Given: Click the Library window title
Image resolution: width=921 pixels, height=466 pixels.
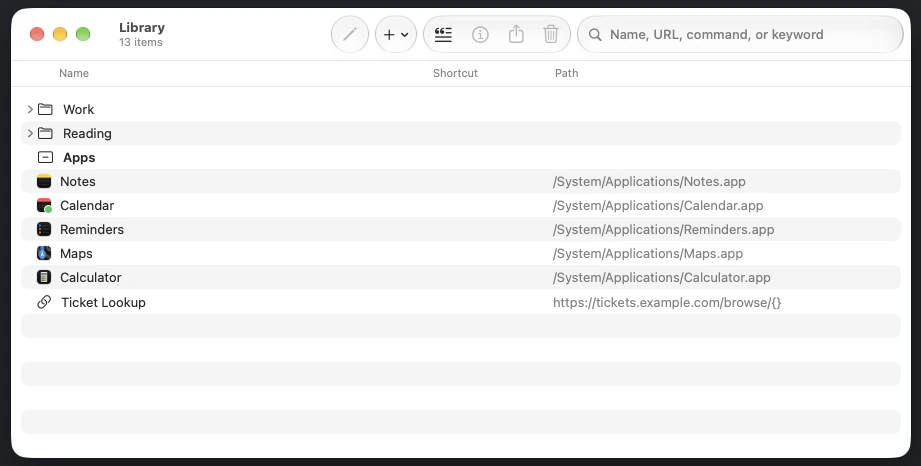Looking at the screenshot, I should (142, 28).
